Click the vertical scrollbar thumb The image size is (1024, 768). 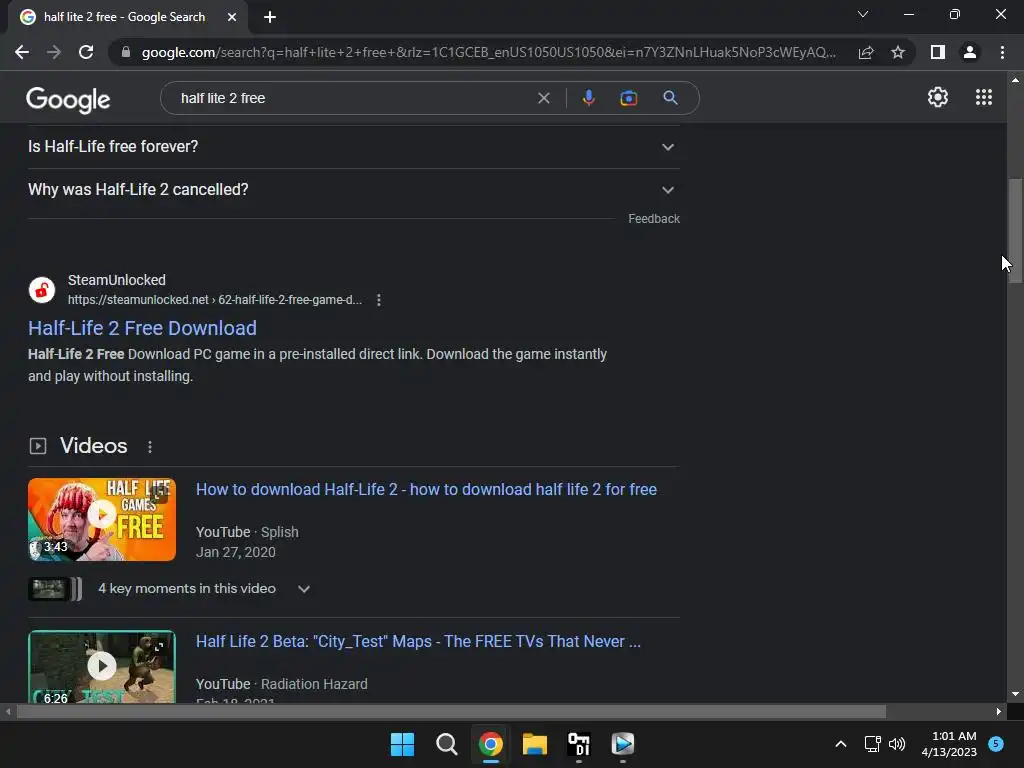pos(1015,231)
